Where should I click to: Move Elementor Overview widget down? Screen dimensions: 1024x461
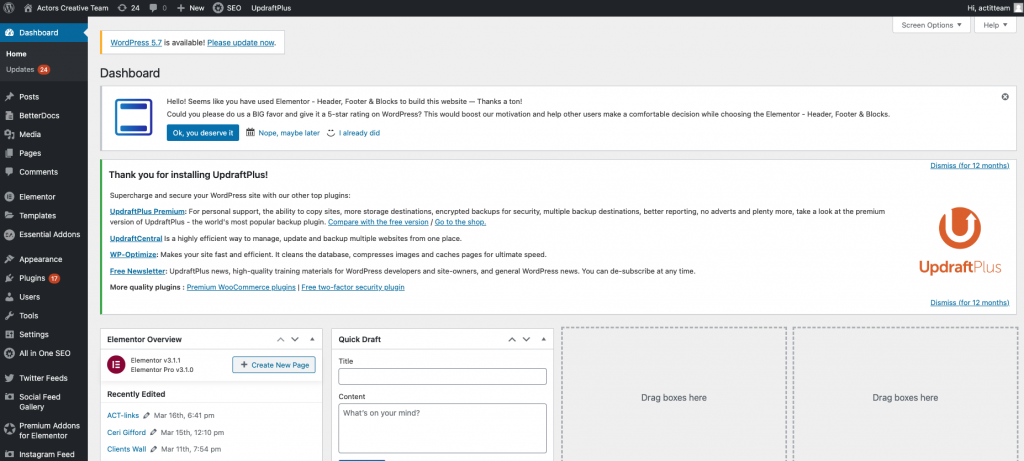[295, 340]
